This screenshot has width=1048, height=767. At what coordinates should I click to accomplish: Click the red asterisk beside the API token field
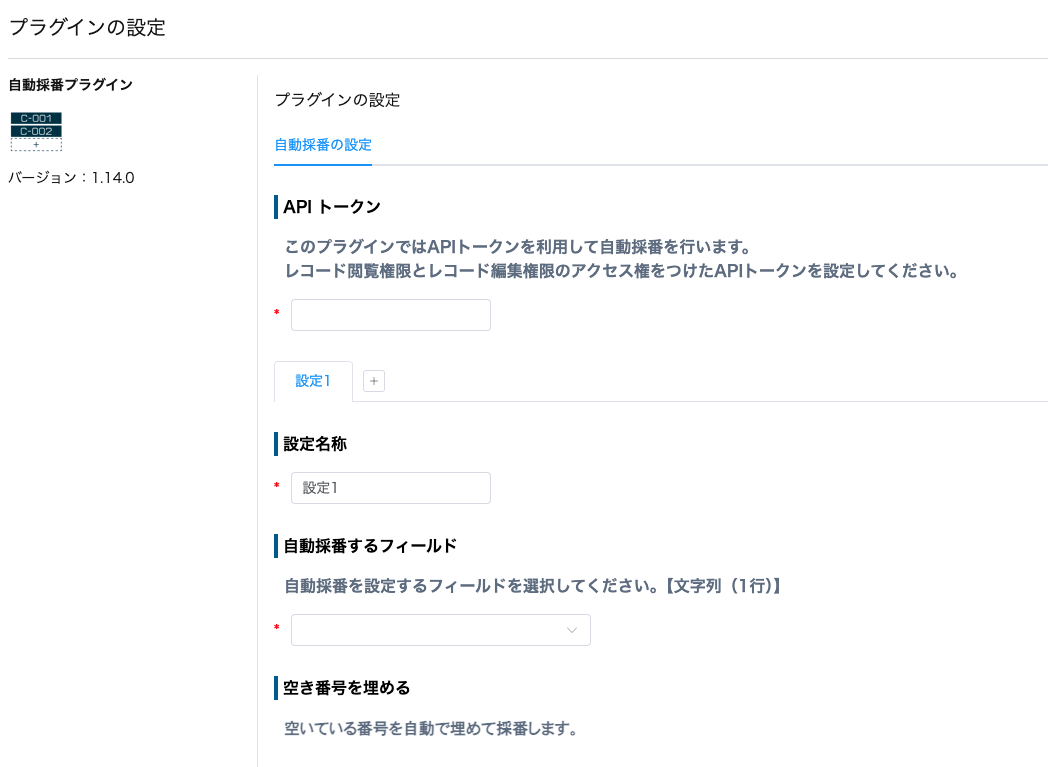[277, 314]
